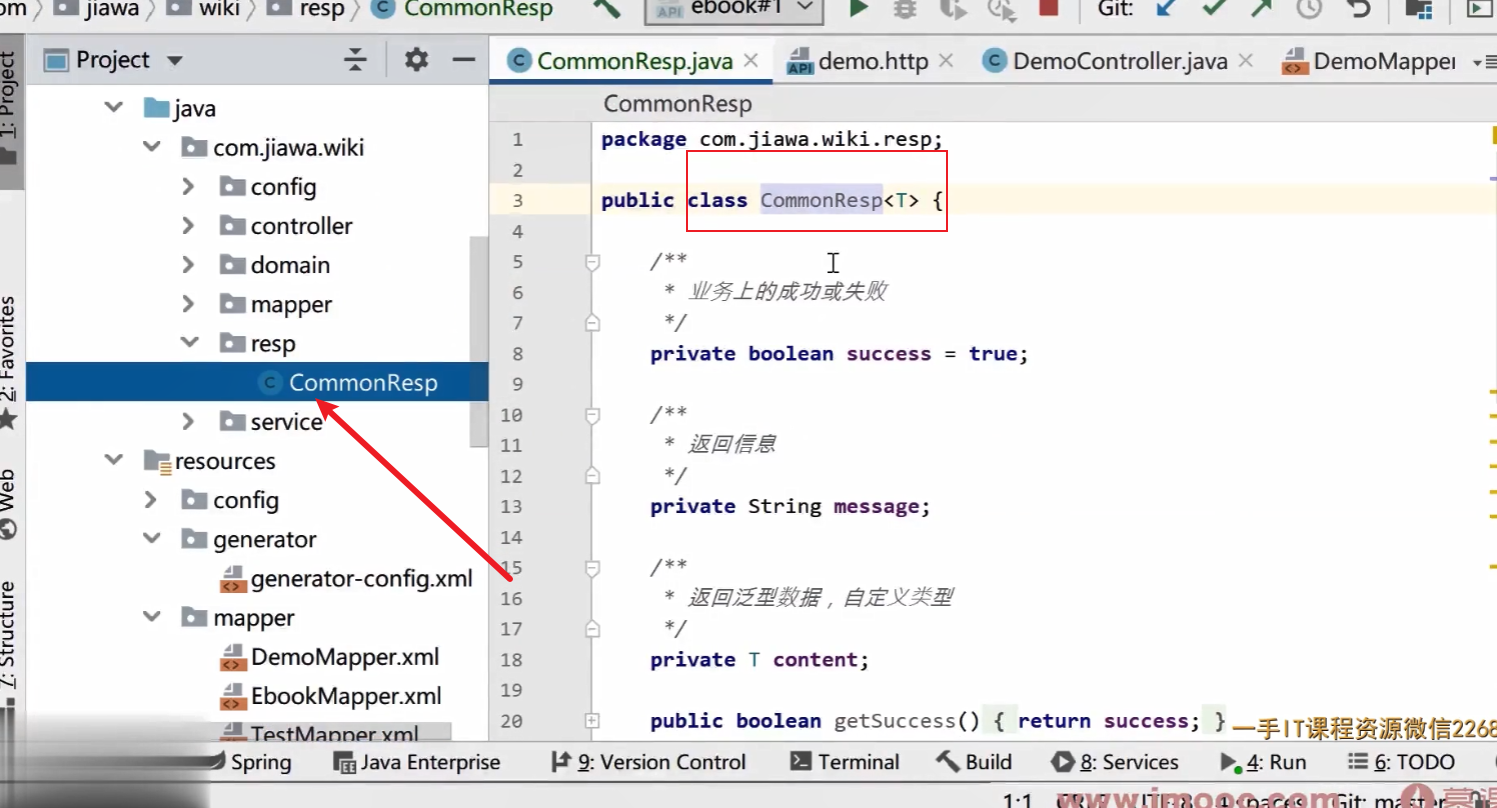Click the green Run button in toolbar

tap(858, 9)
